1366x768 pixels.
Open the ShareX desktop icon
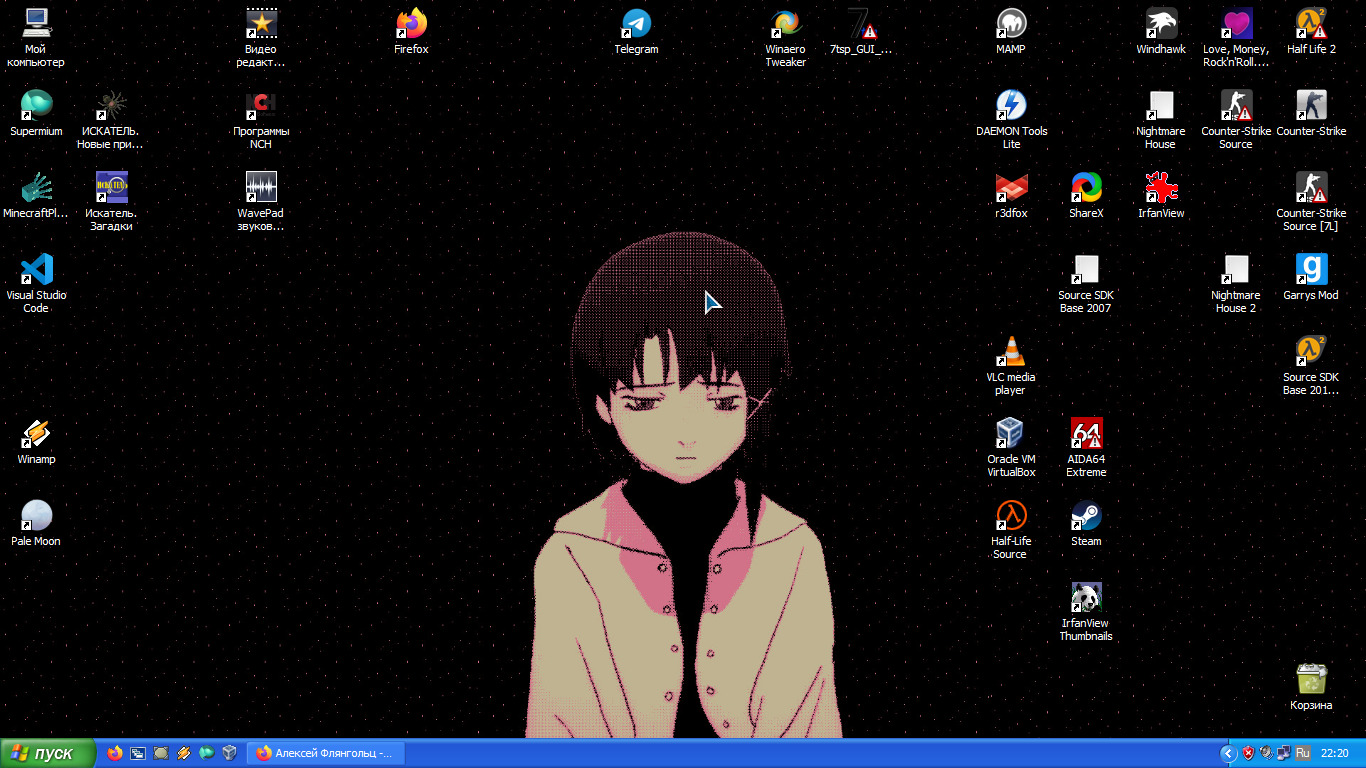point(1086,195)
